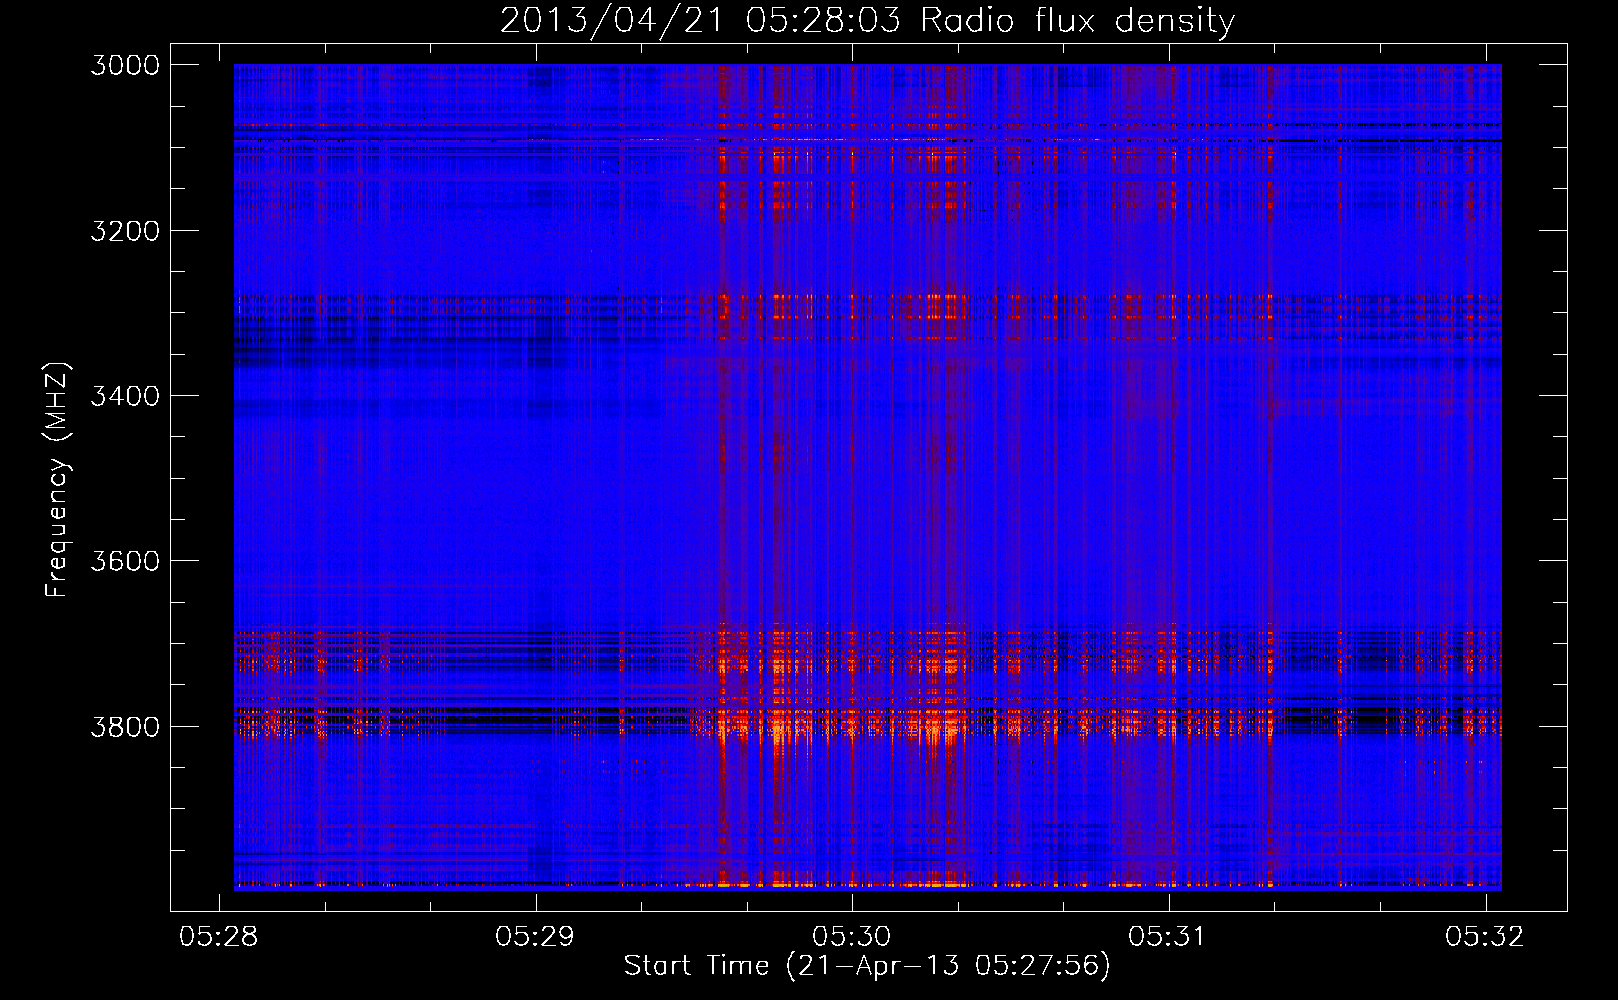Select the 3000 frequency tick label
1618x1000 pixels.
(125, 65)
